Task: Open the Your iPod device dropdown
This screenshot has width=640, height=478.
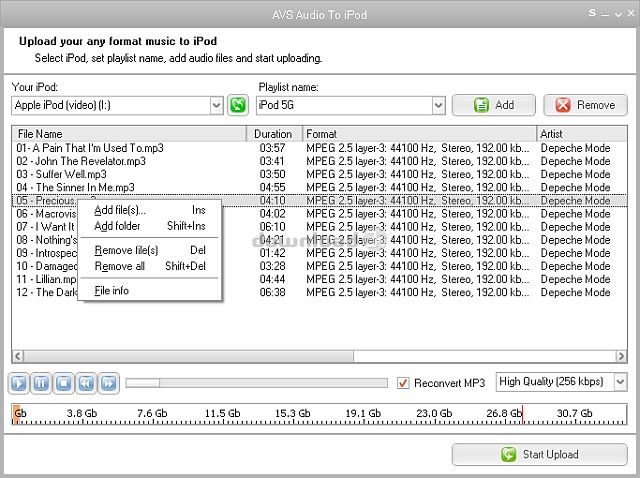Action: (x=217, y=105)
